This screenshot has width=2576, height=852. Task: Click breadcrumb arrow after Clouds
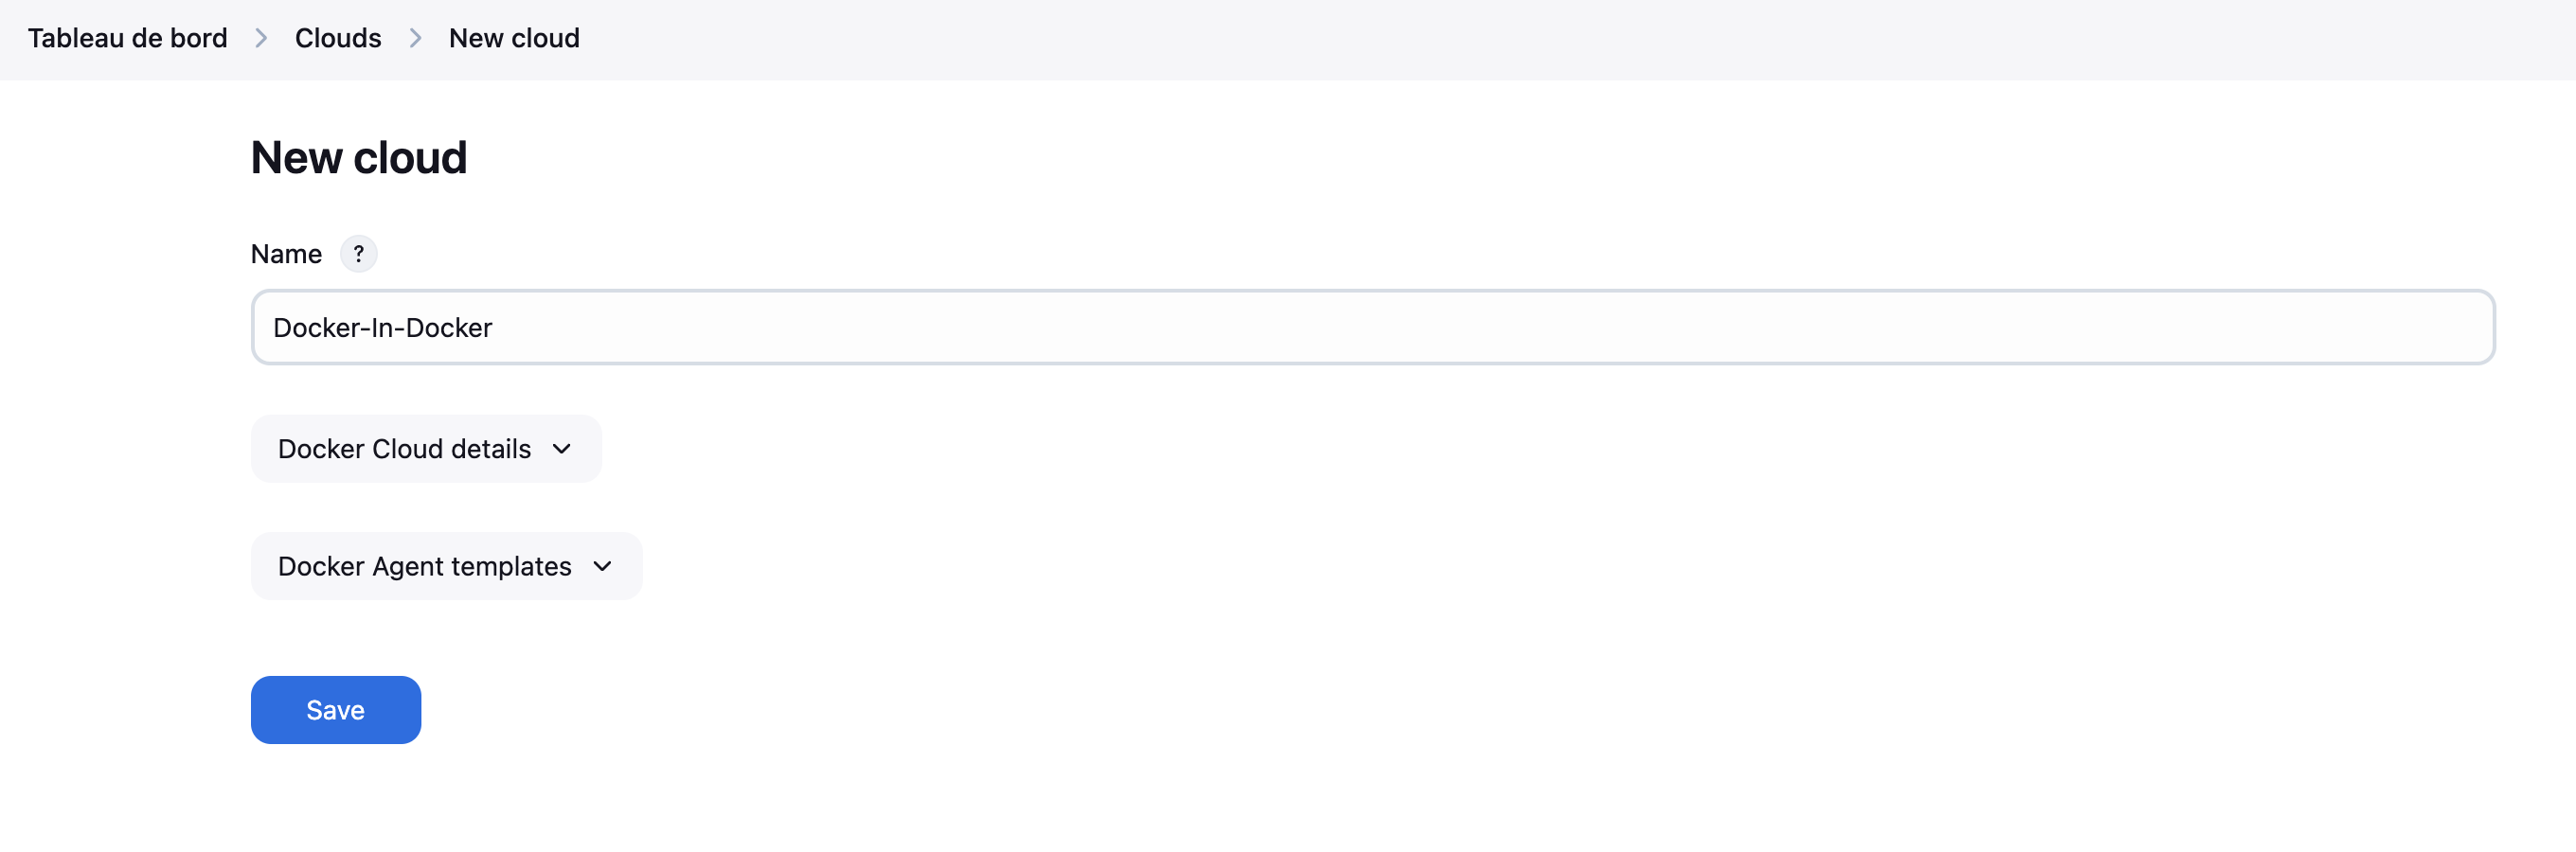415,38
